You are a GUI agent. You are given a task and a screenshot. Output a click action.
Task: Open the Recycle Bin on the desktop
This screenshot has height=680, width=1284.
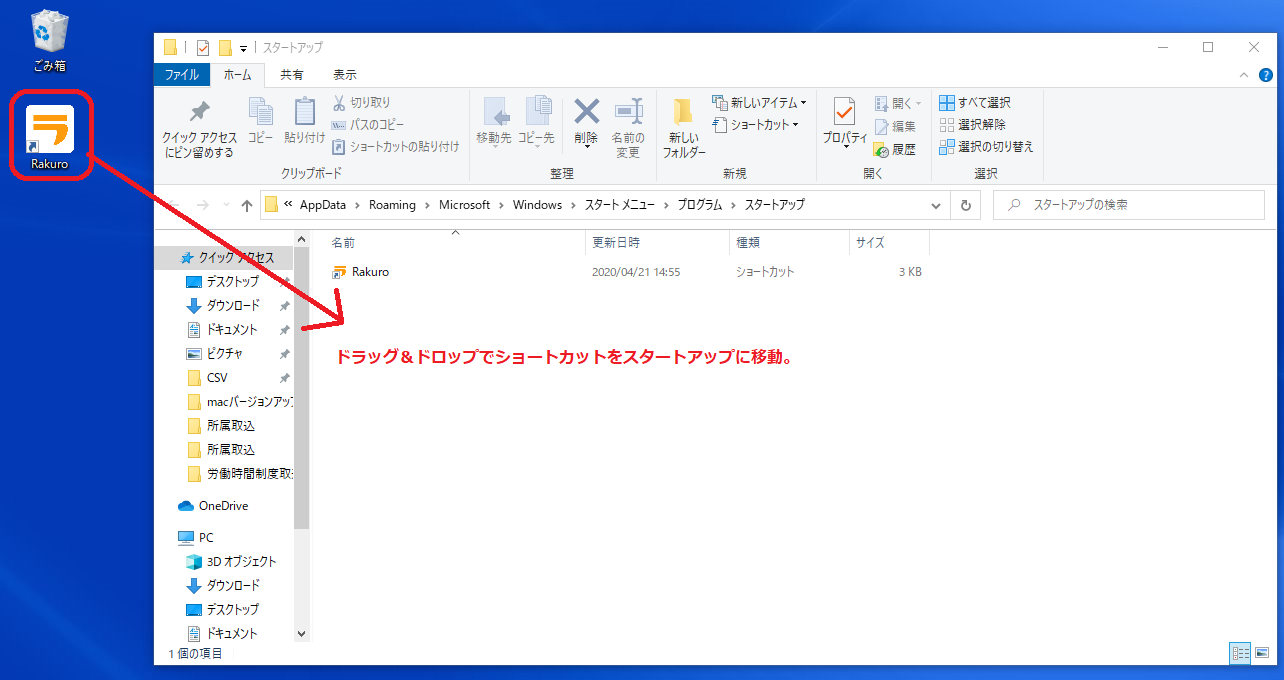pos(48,40)
